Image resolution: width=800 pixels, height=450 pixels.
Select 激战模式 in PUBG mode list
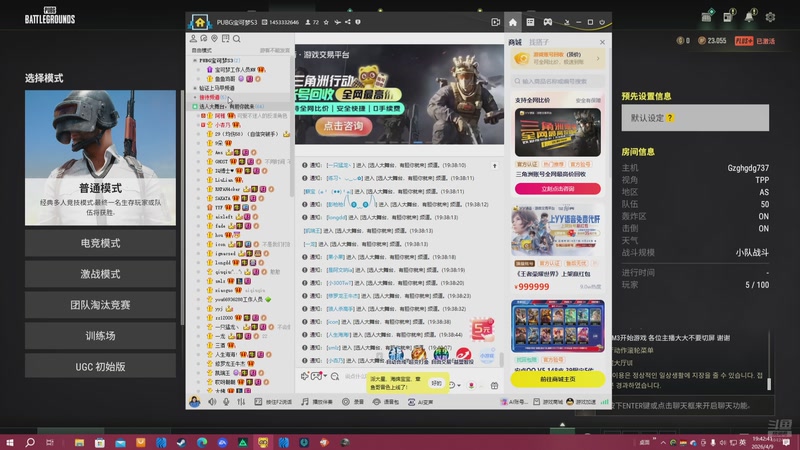coord(101,274)
